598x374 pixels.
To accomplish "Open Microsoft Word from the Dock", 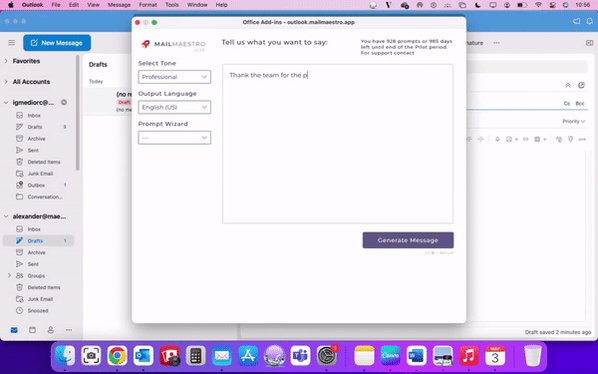I will (x=416, y=356).
